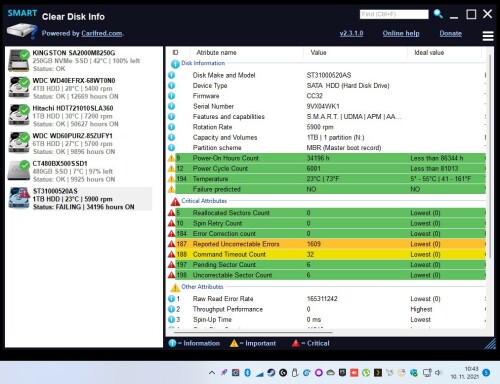This screenshot has height=384, width=500.
Task: Select the Hitachi HDT721010SLA360 disk
Action: point(80,116)
